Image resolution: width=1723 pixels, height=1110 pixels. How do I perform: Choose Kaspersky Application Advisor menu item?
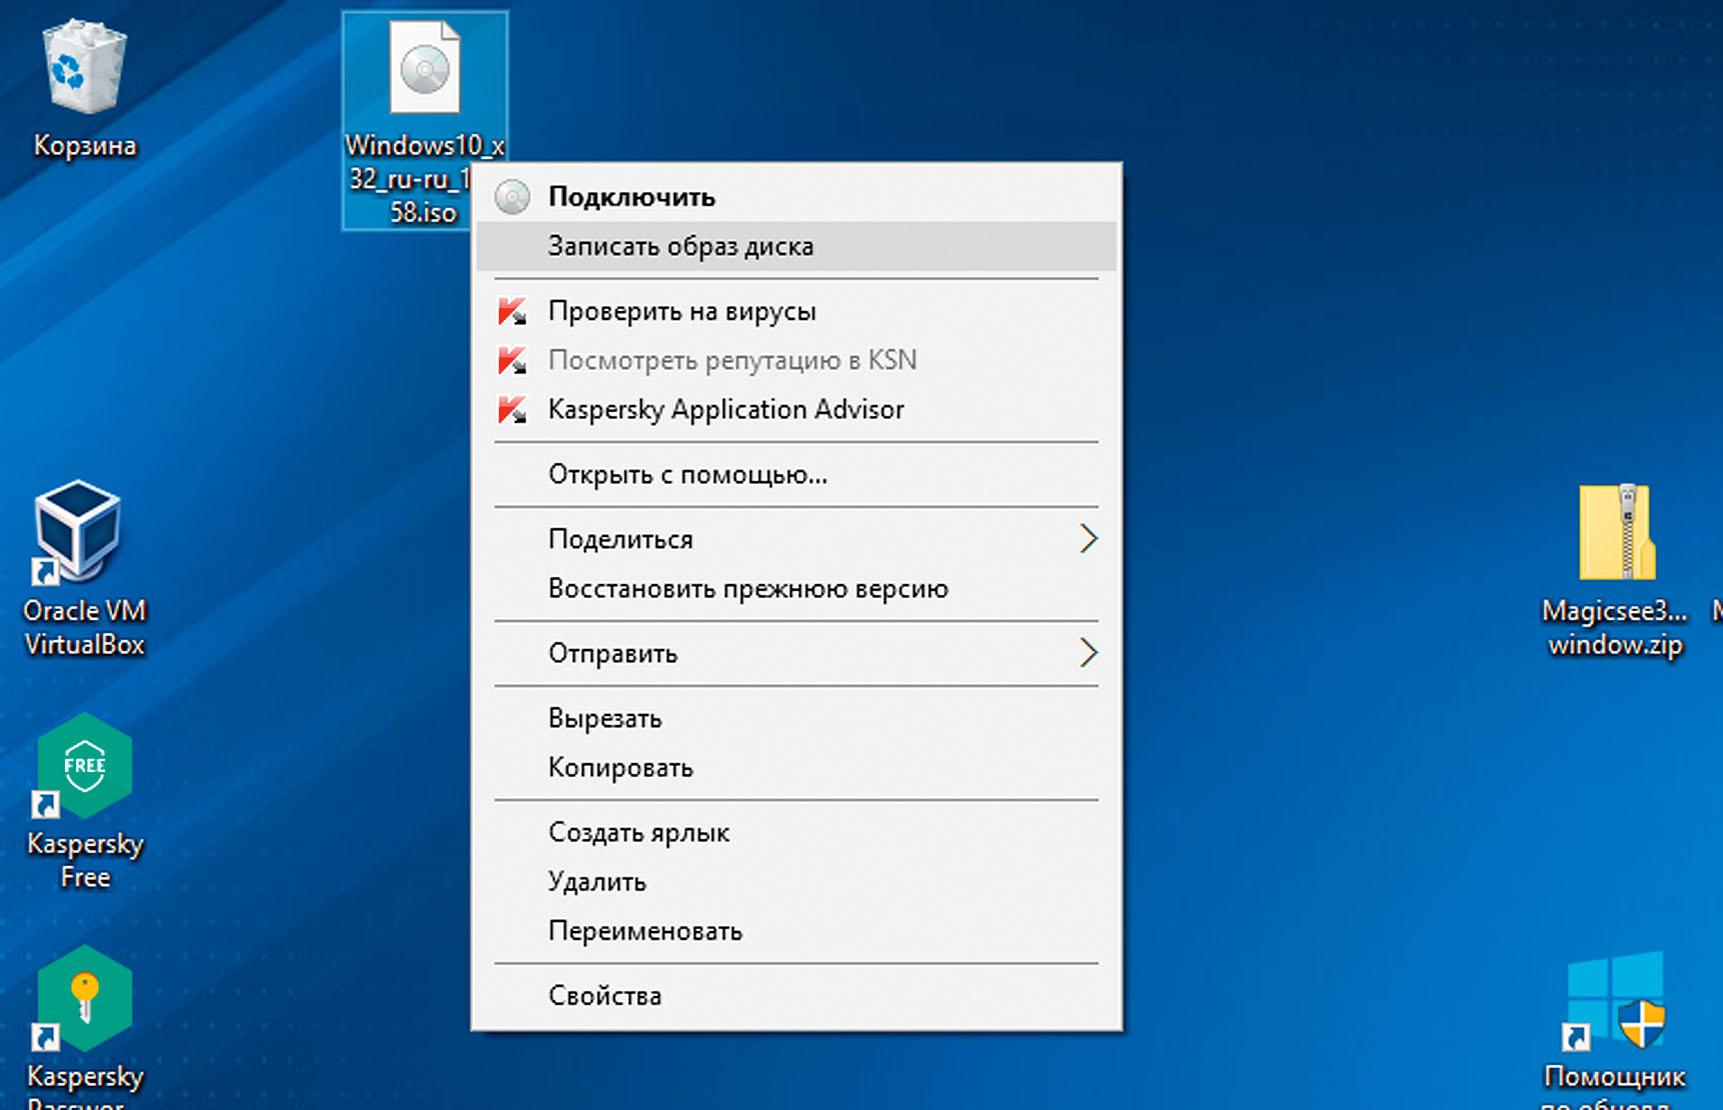tap(725, 410)
